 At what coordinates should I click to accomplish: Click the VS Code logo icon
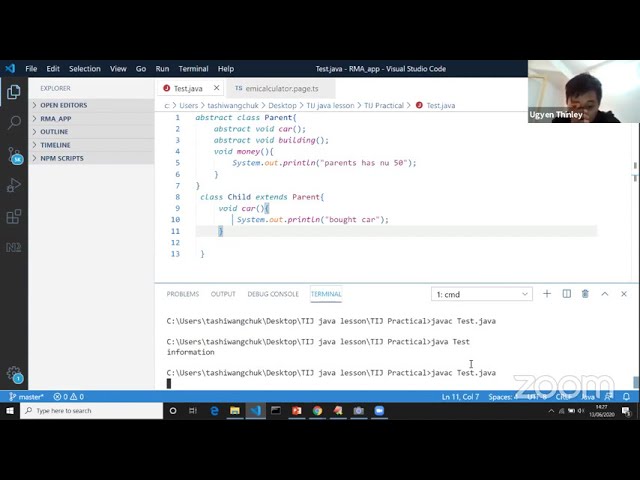[10, 68]
